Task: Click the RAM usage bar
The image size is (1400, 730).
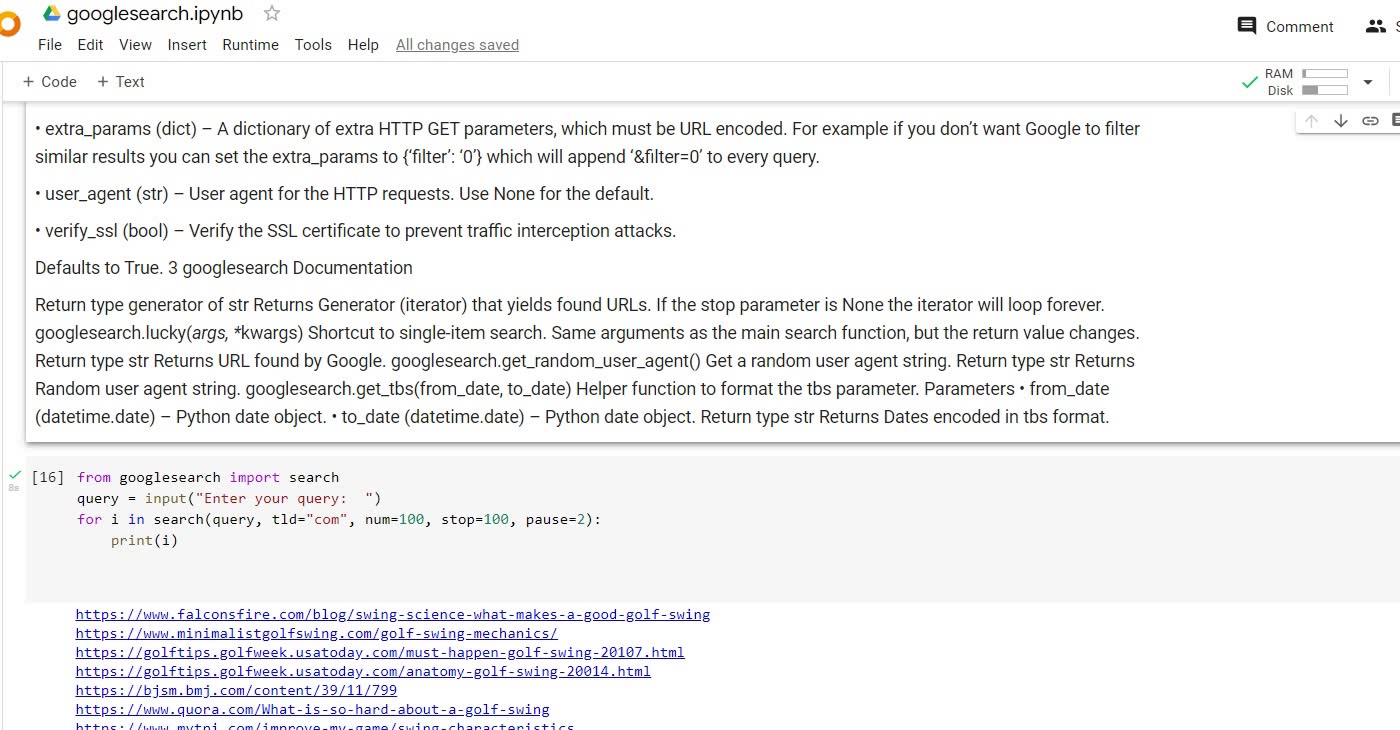Action: pyautogui.click(x=1325, y=74)
